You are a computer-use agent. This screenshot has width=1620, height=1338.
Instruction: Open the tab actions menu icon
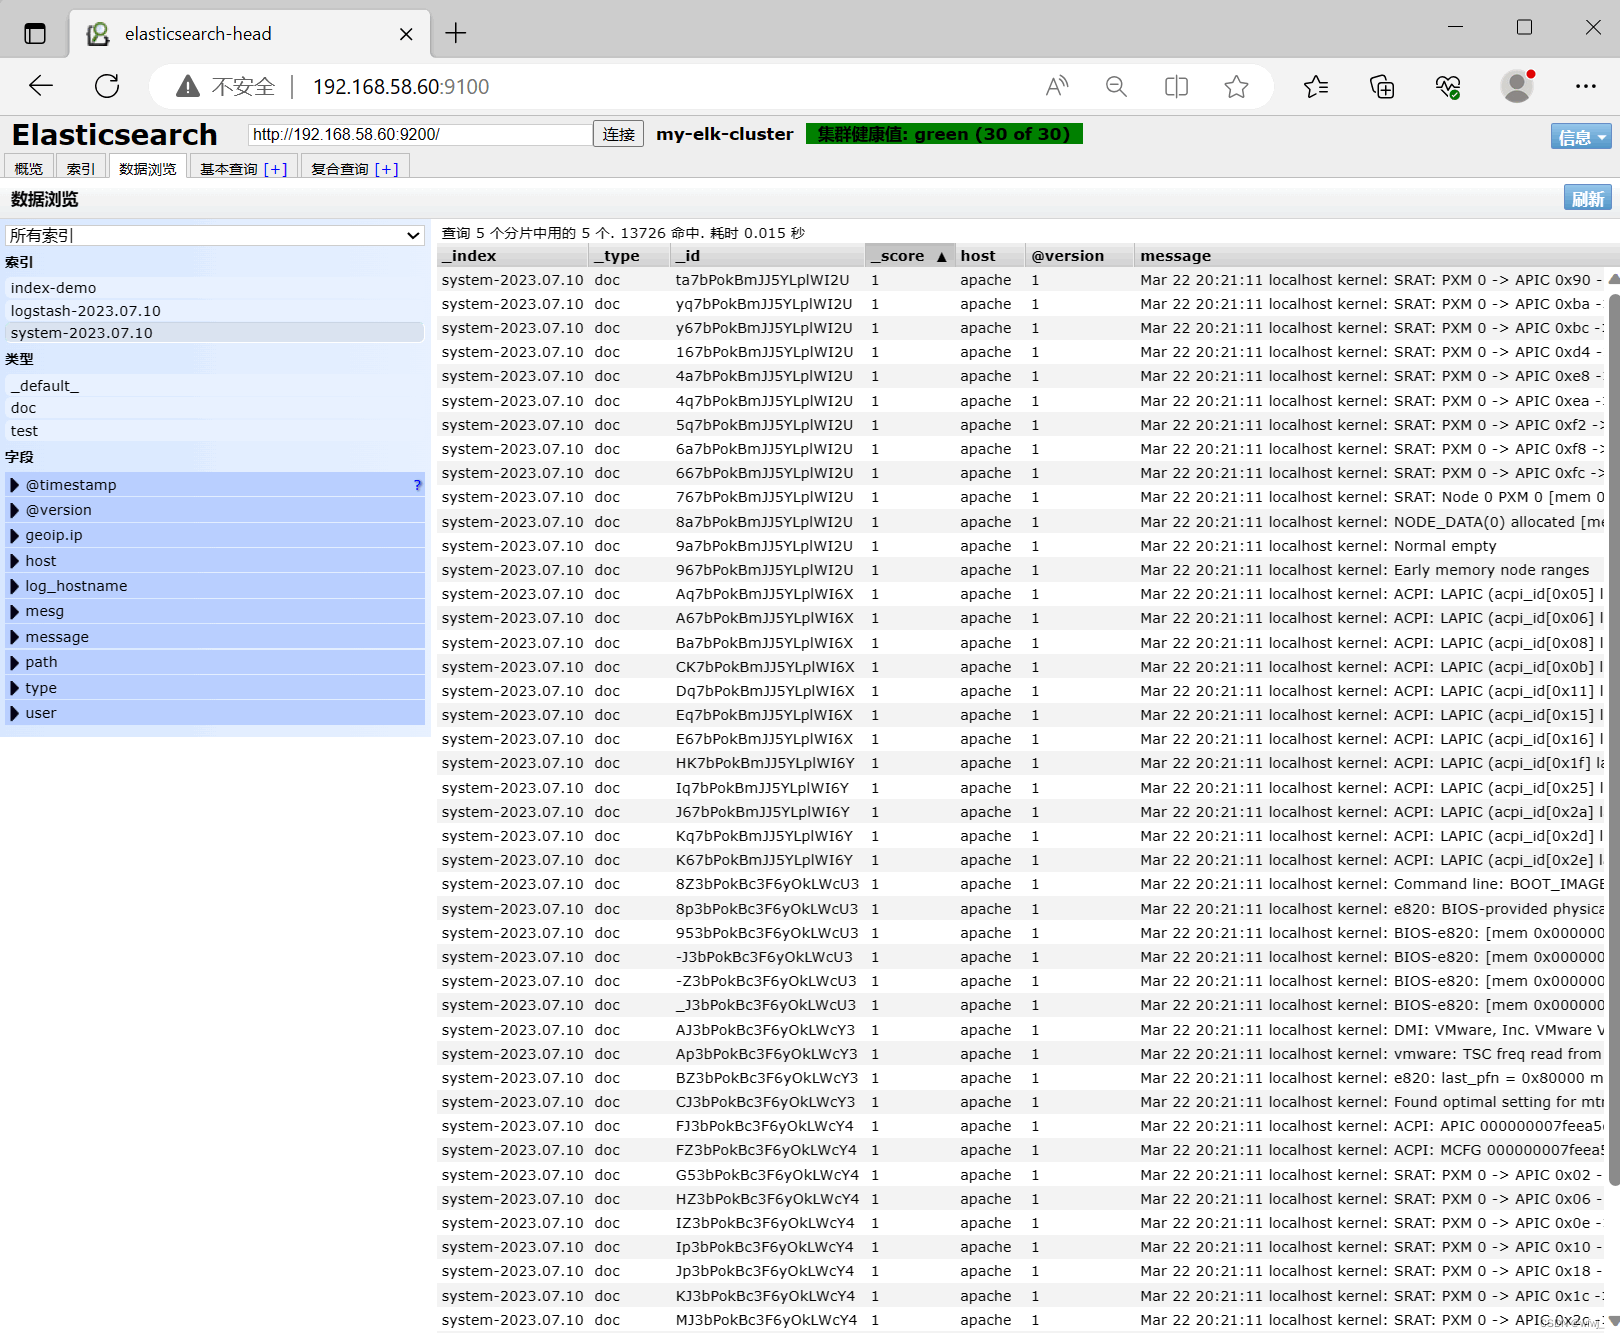[x=35, y=33]
